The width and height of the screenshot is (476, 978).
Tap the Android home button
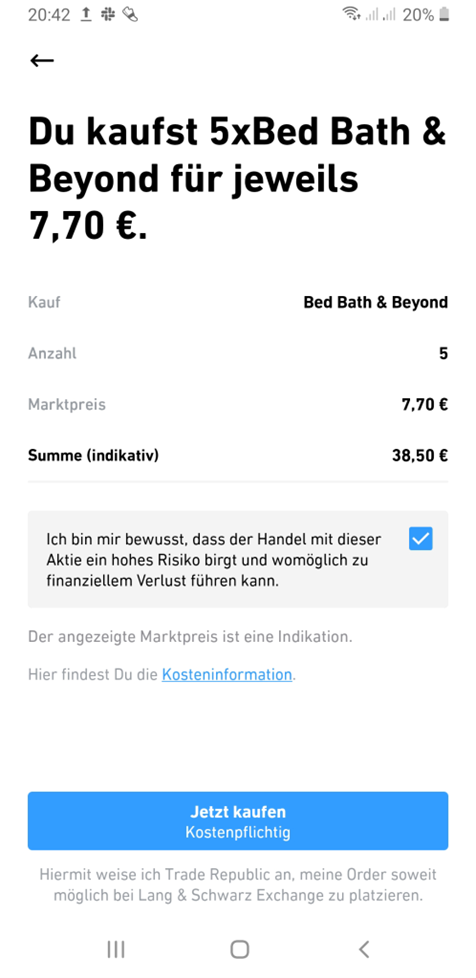pos(240,949)
